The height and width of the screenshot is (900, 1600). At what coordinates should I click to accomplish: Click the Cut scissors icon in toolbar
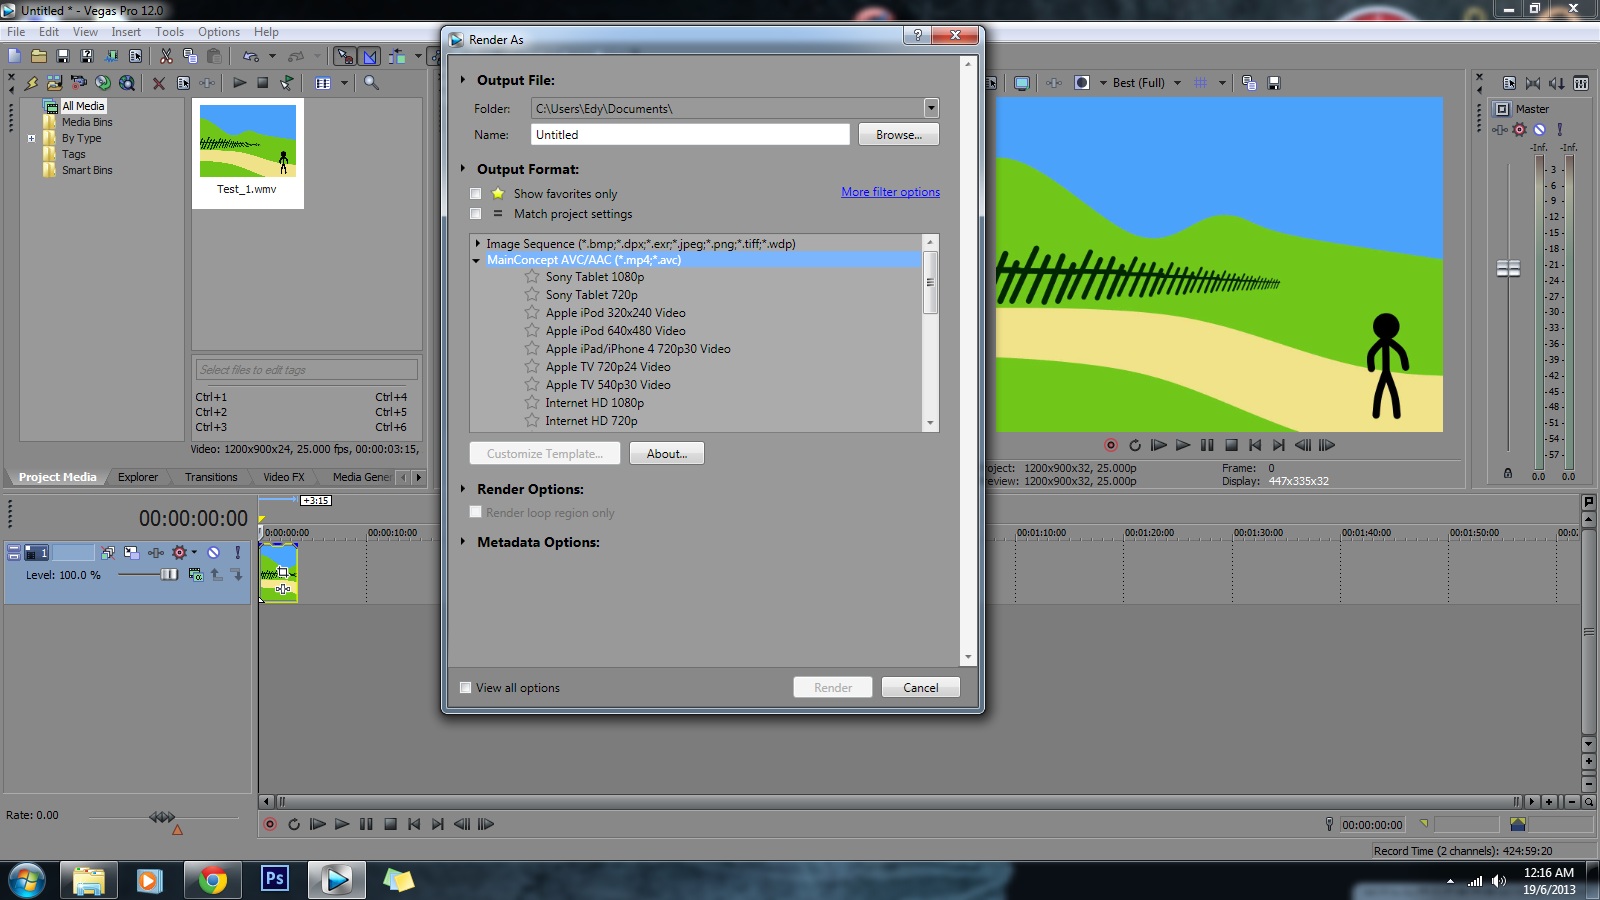click(x=166, y=56)
